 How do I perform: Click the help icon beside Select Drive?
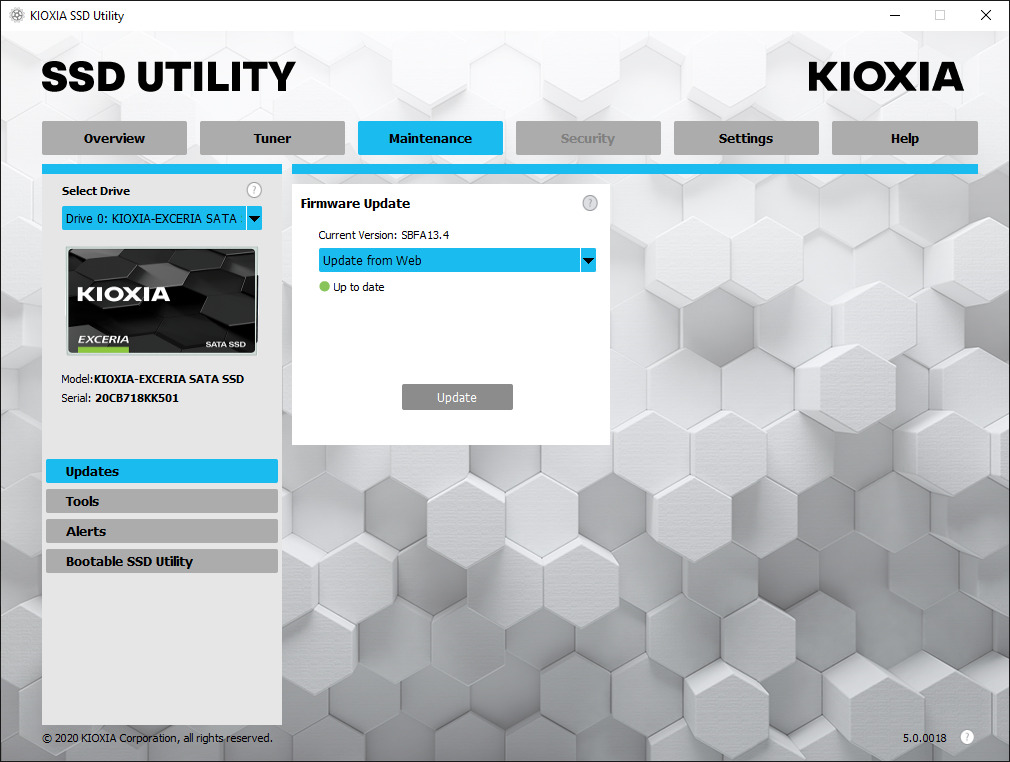(254, 190)
